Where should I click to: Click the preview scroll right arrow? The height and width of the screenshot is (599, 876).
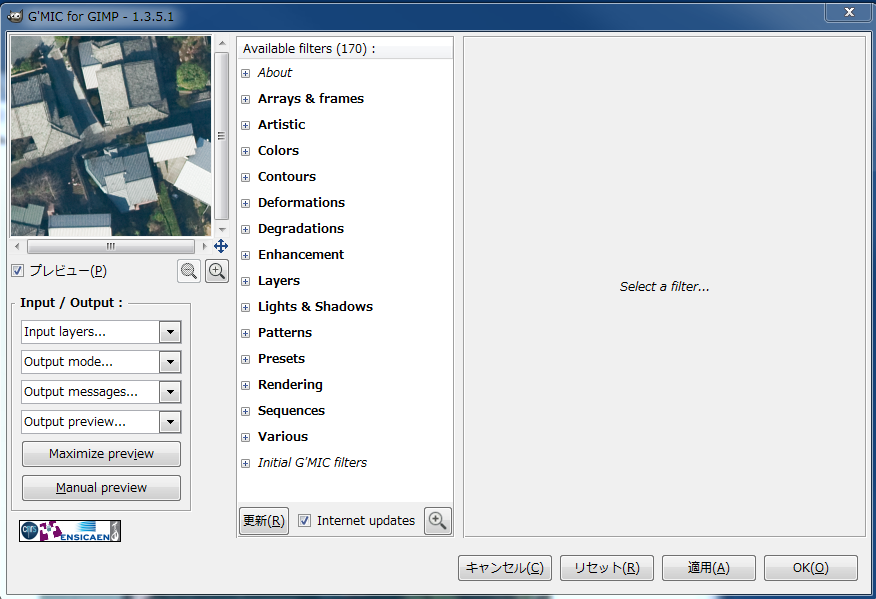[204, 246]
